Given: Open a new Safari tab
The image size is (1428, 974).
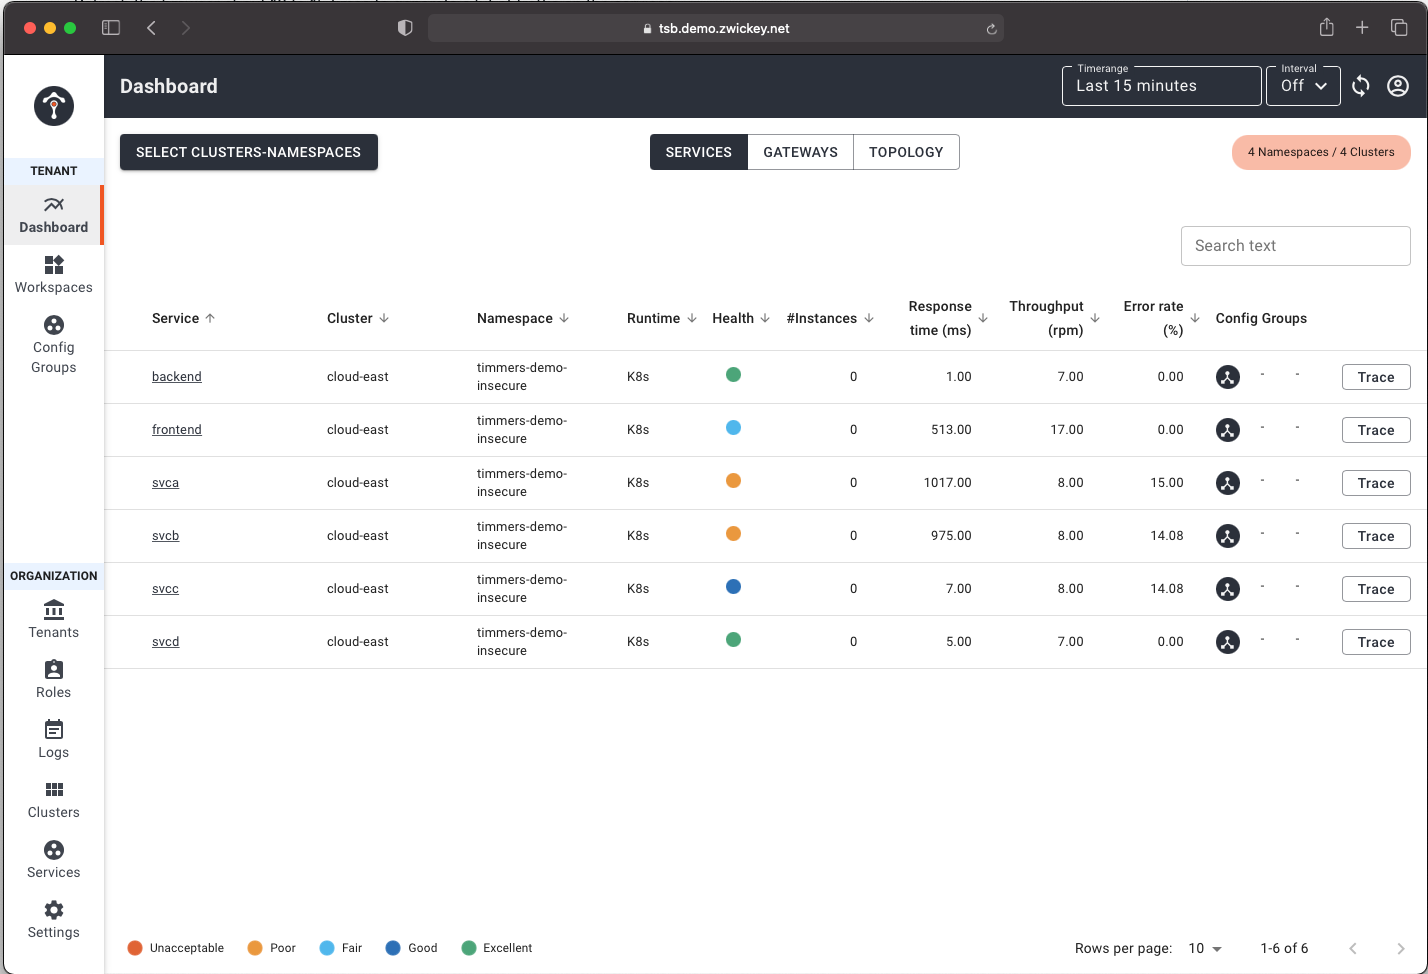Looking at the screenshot, I should tap(1362, 28).
